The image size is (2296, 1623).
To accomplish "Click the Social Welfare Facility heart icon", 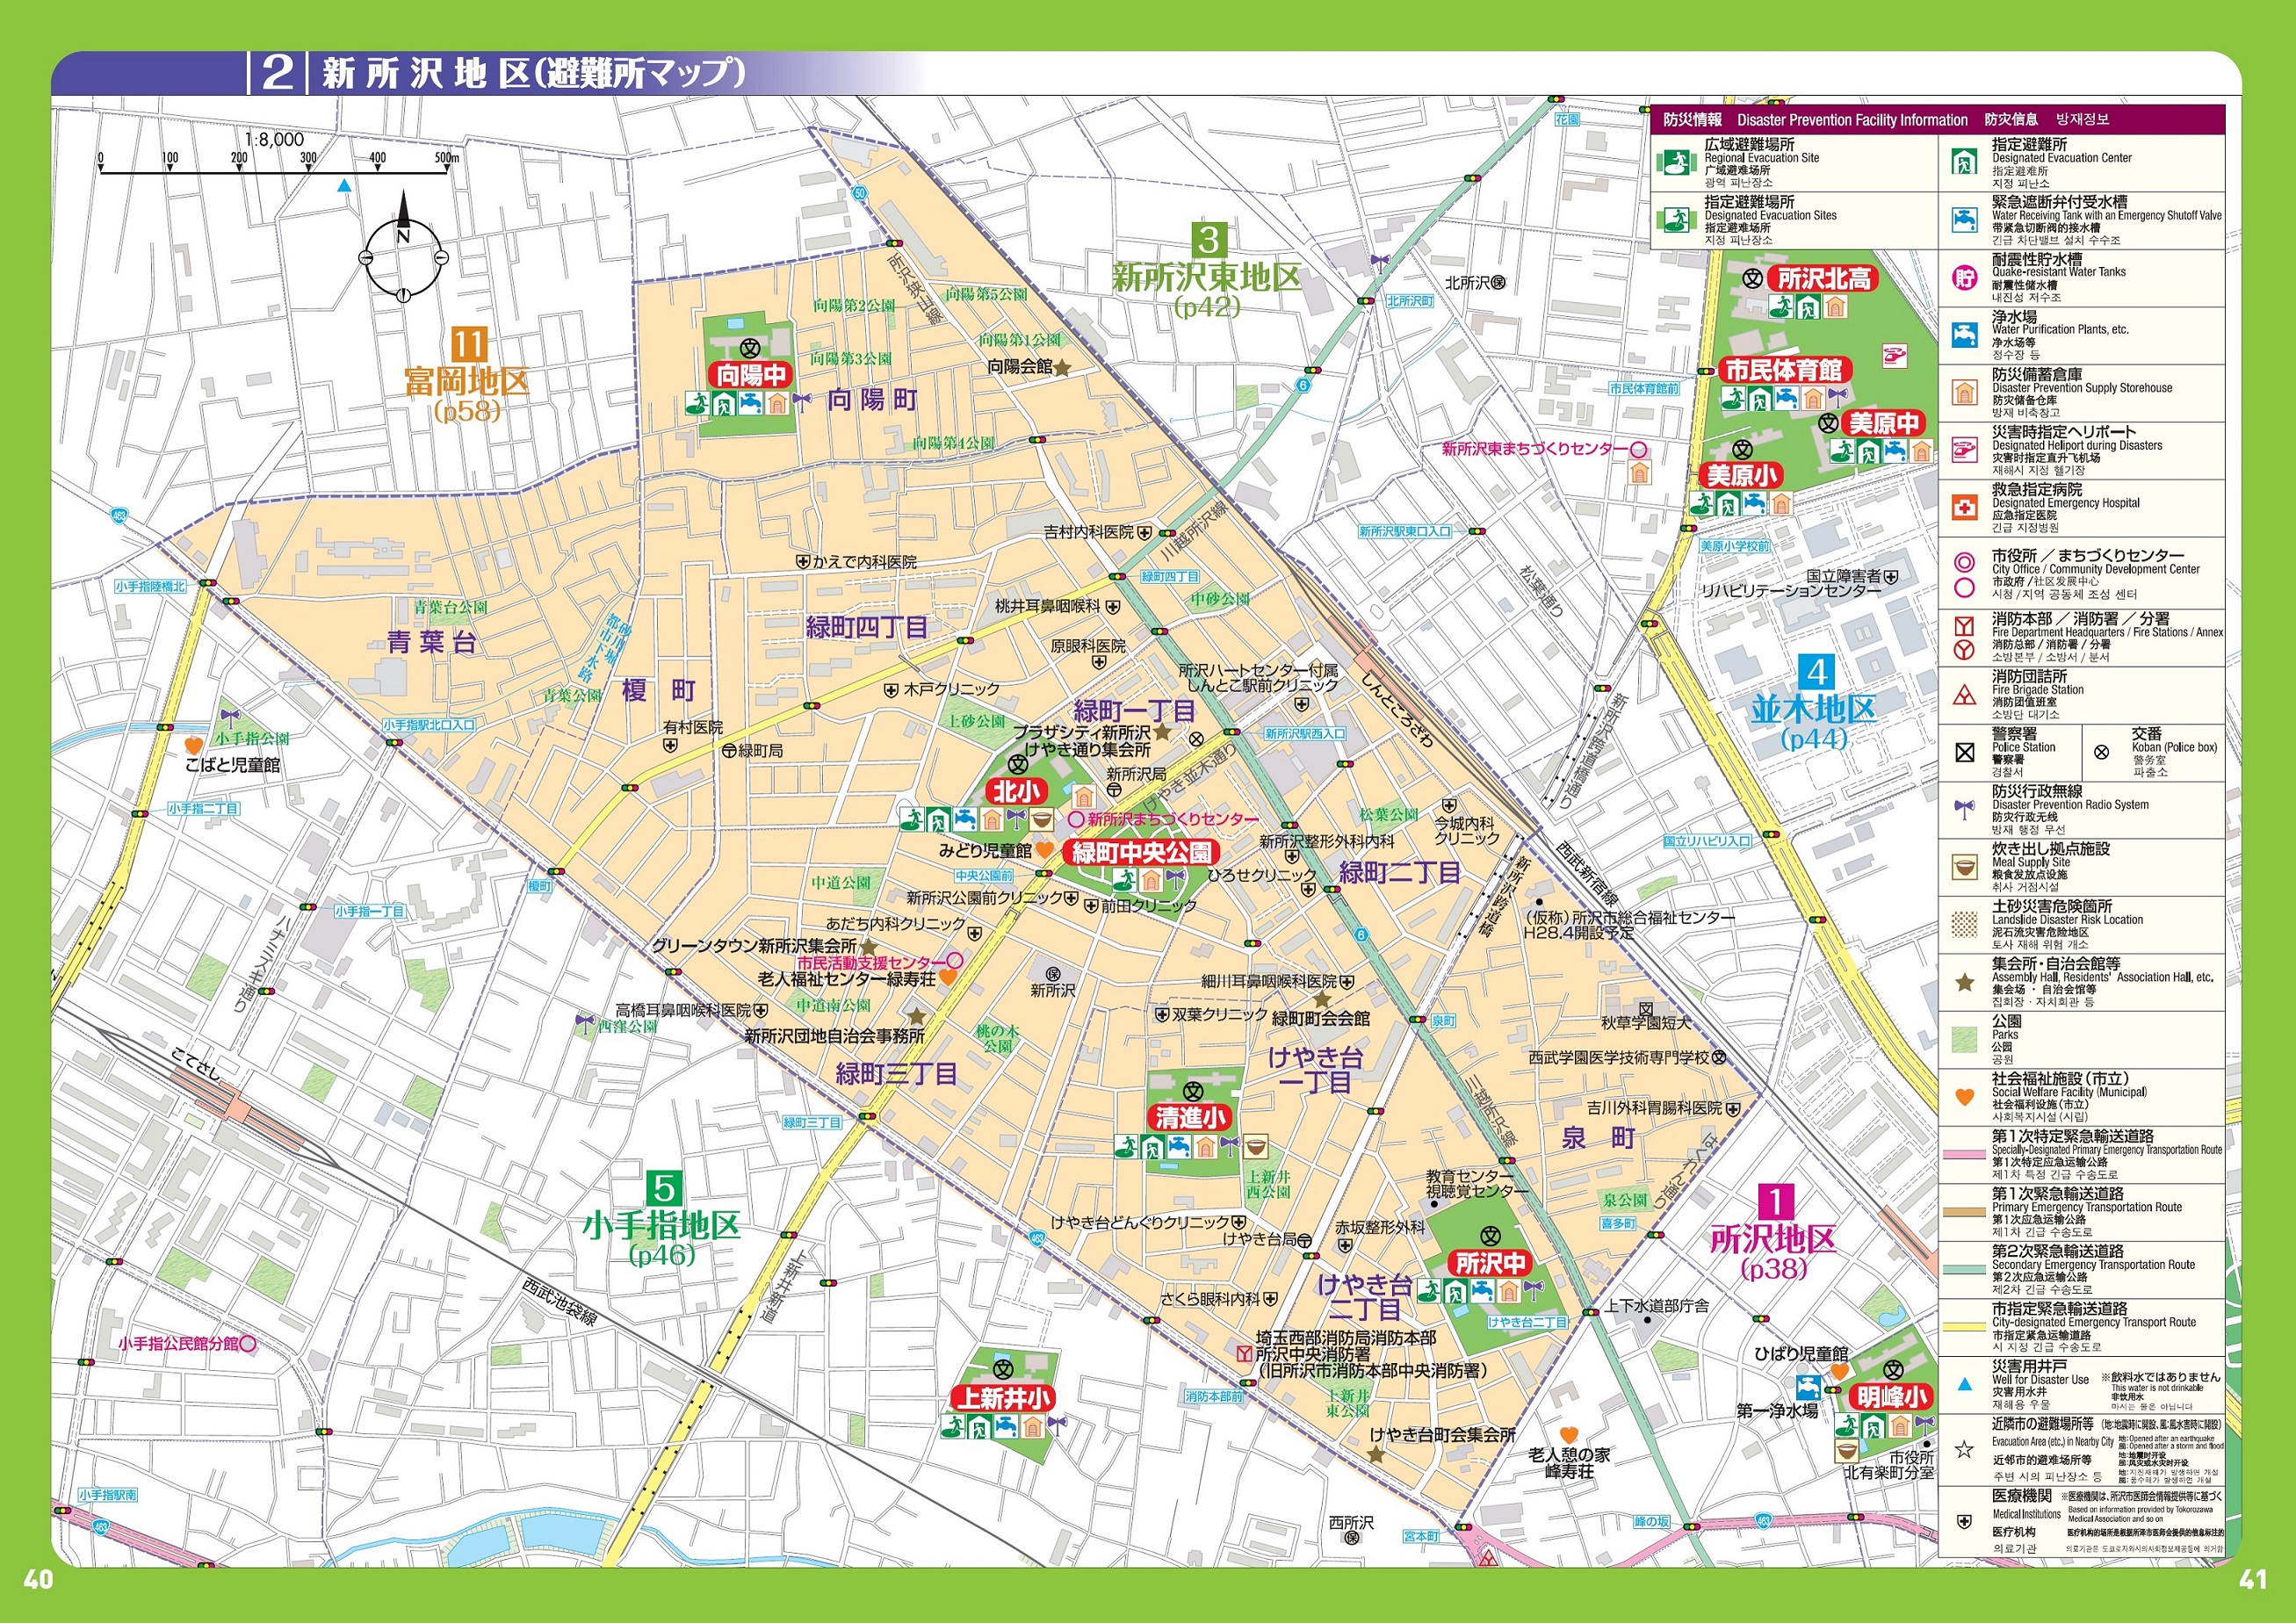I will pyautogui.click(x=1964, y=1097).
